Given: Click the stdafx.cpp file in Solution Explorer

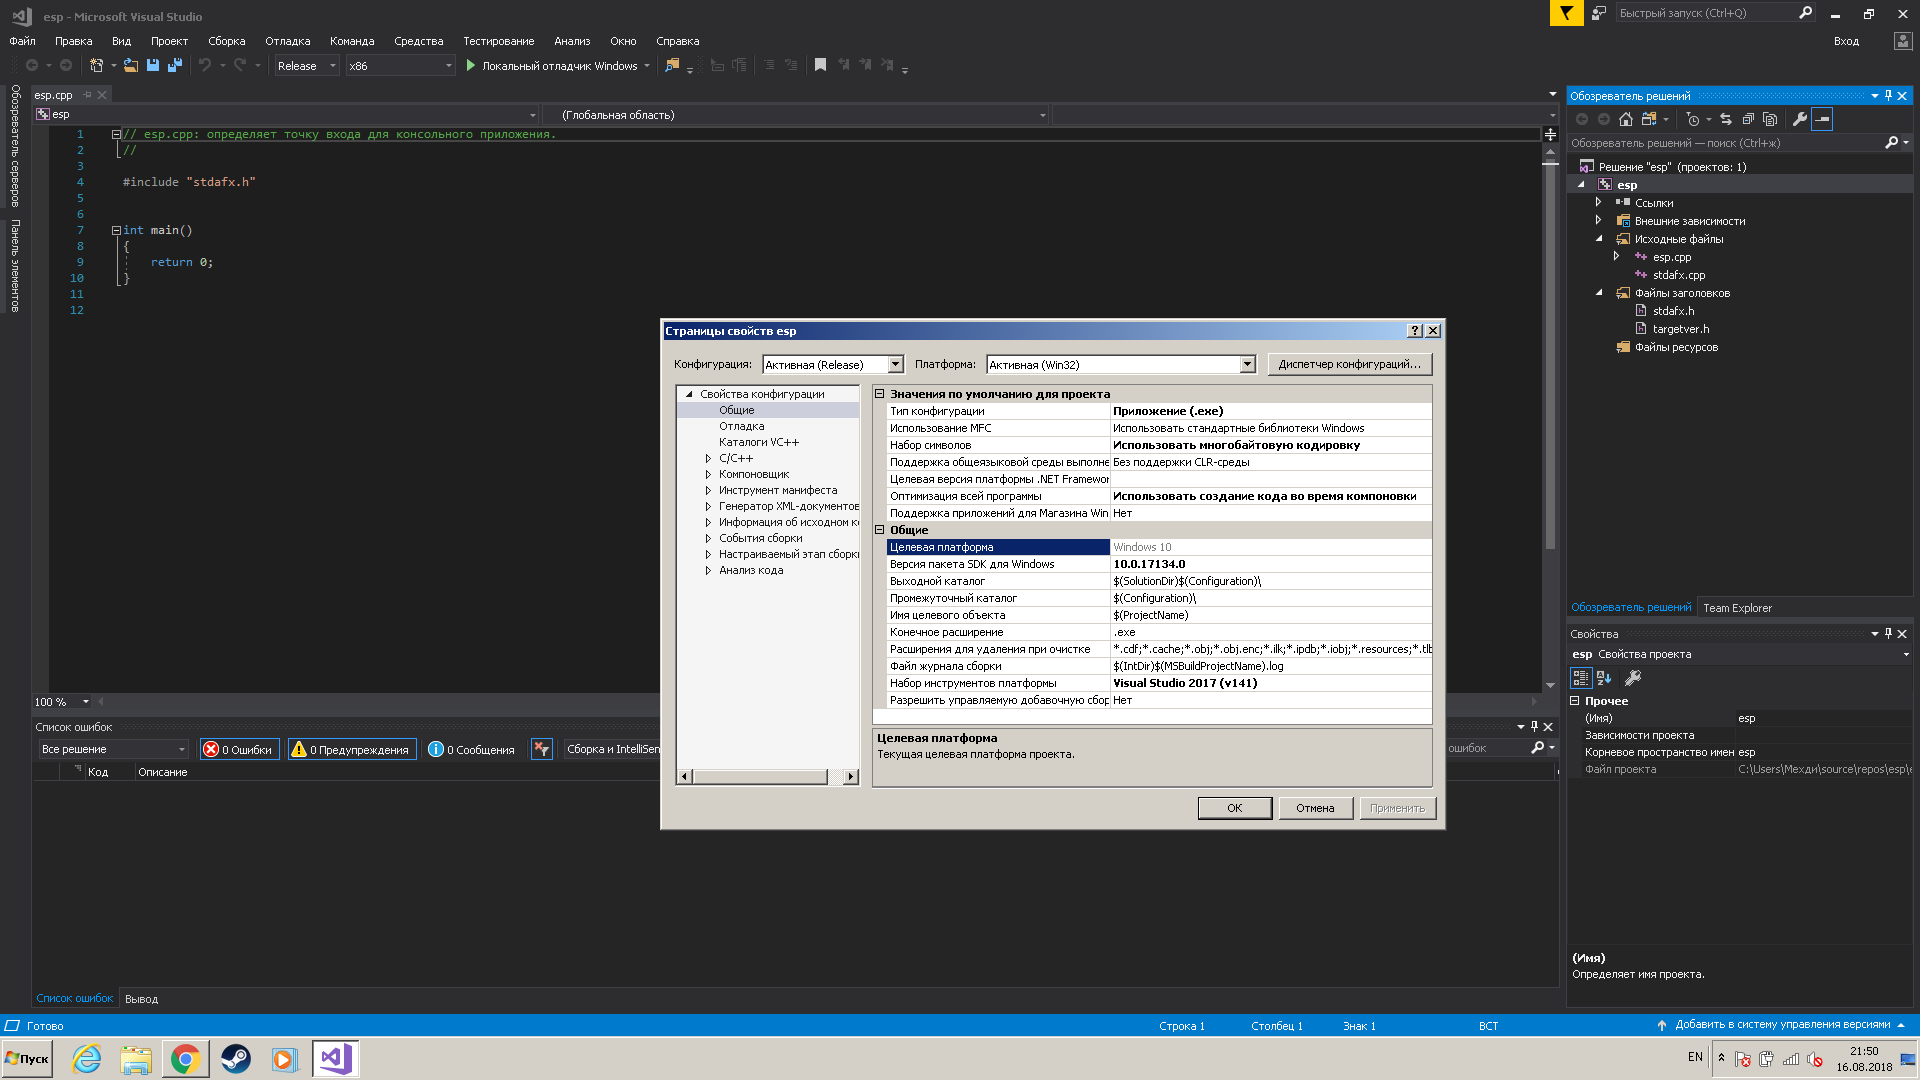Looking at the screenshot, I should [x=1677, y=274].
